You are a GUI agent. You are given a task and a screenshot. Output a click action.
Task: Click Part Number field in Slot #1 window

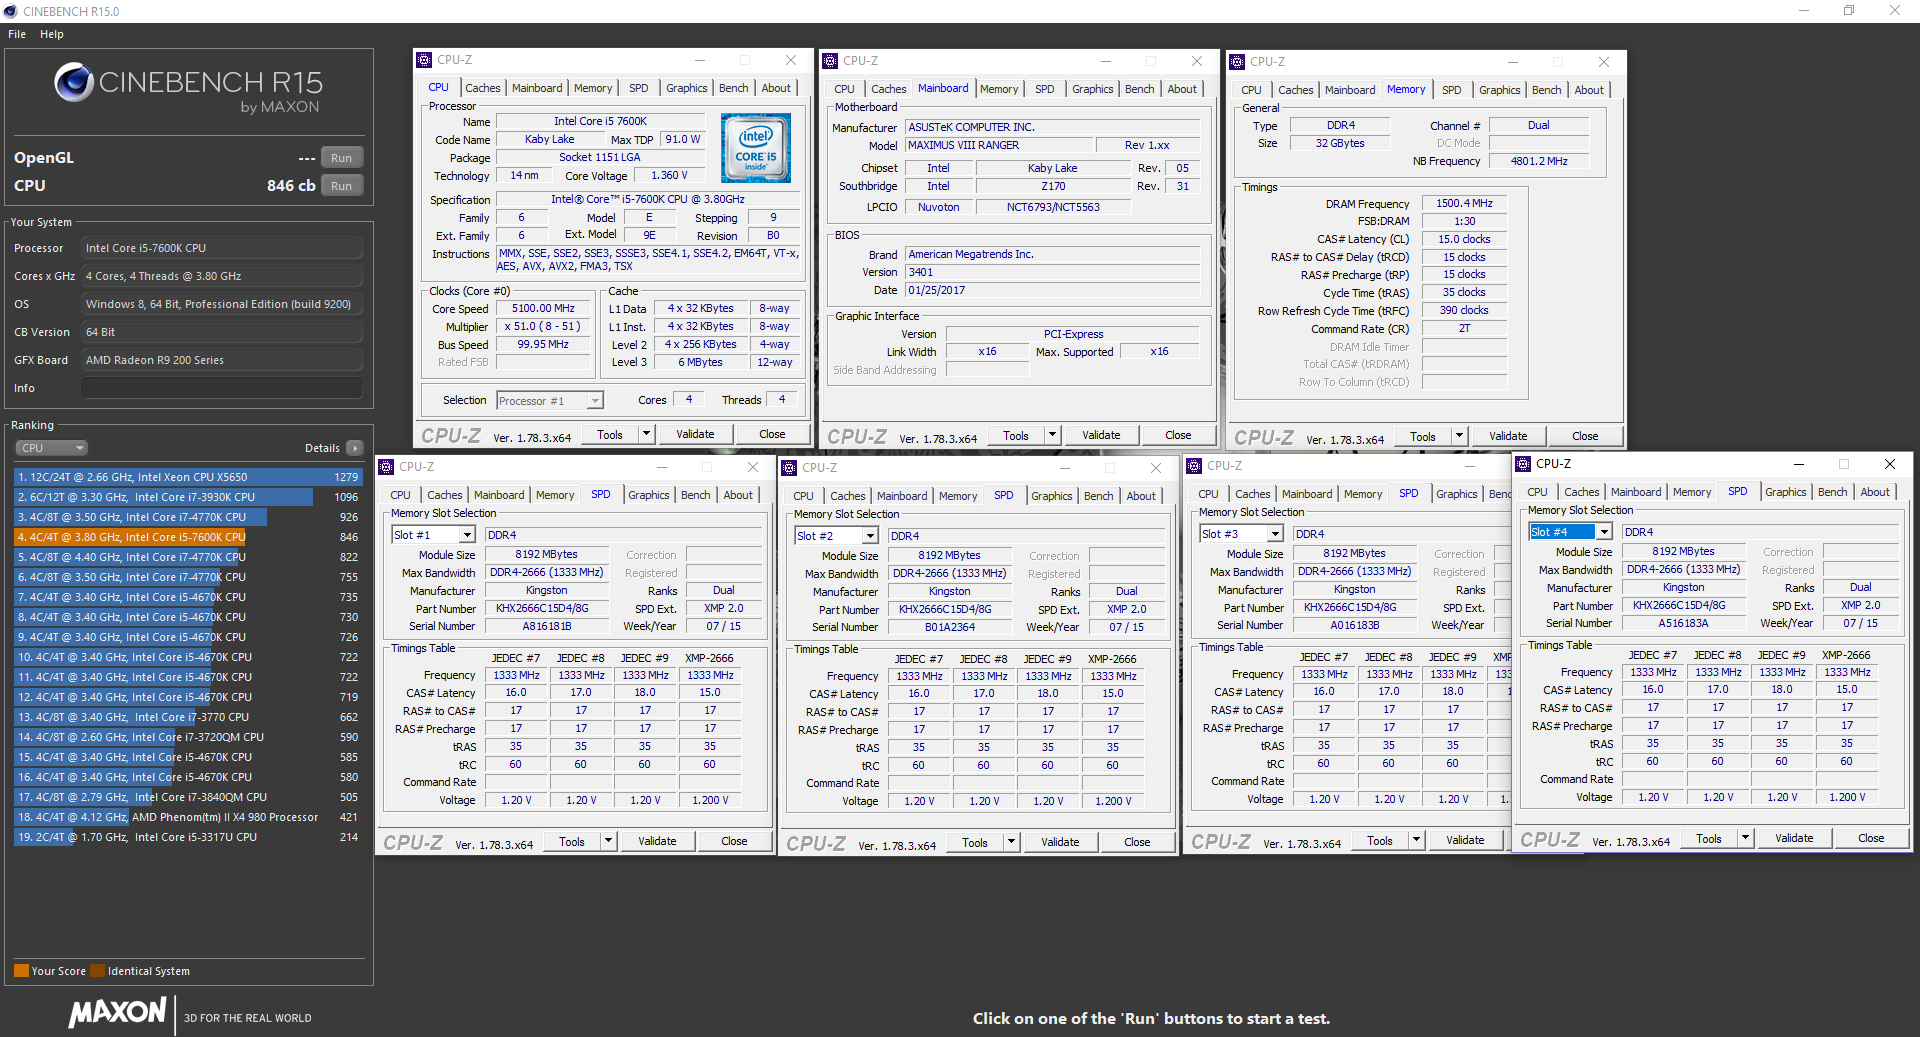click(x=547, y=608)
